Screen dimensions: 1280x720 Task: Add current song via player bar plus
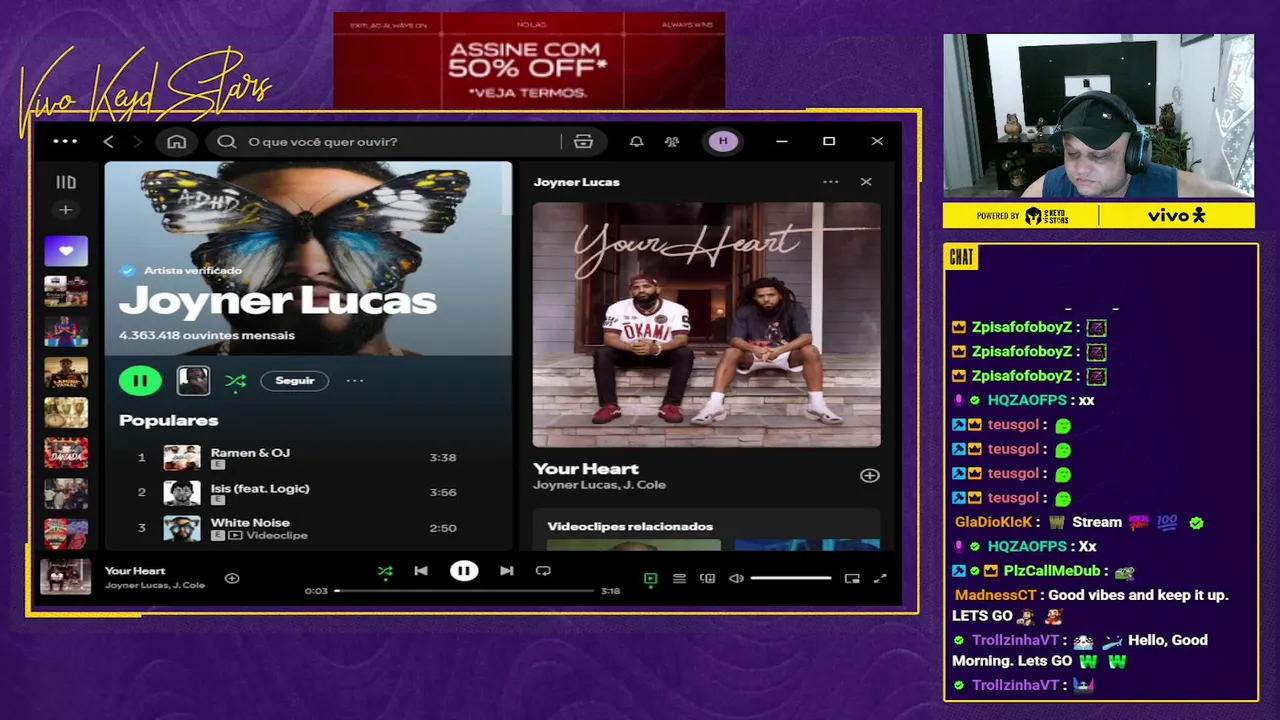[x=232, y=578]
